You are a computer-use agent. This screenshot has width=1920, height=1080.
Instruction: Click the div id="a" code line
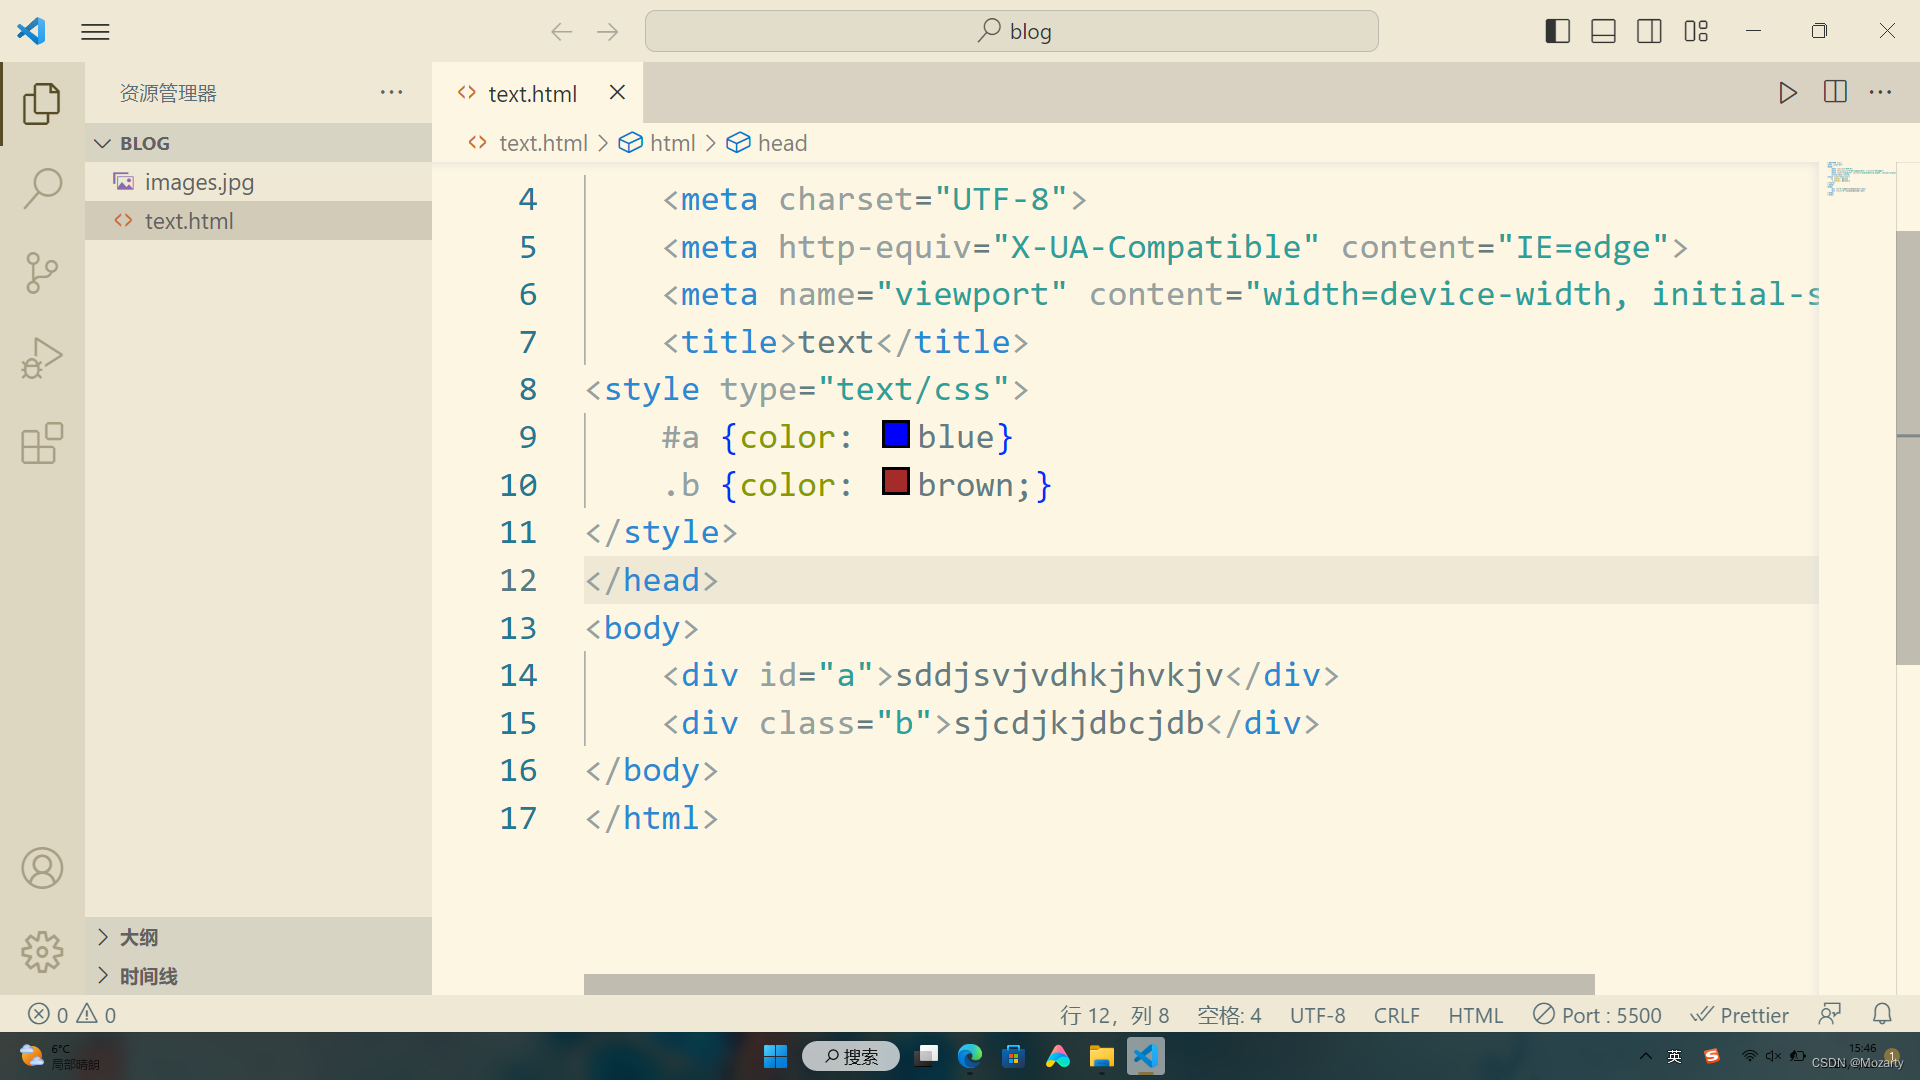click(x=1000, y=675)
